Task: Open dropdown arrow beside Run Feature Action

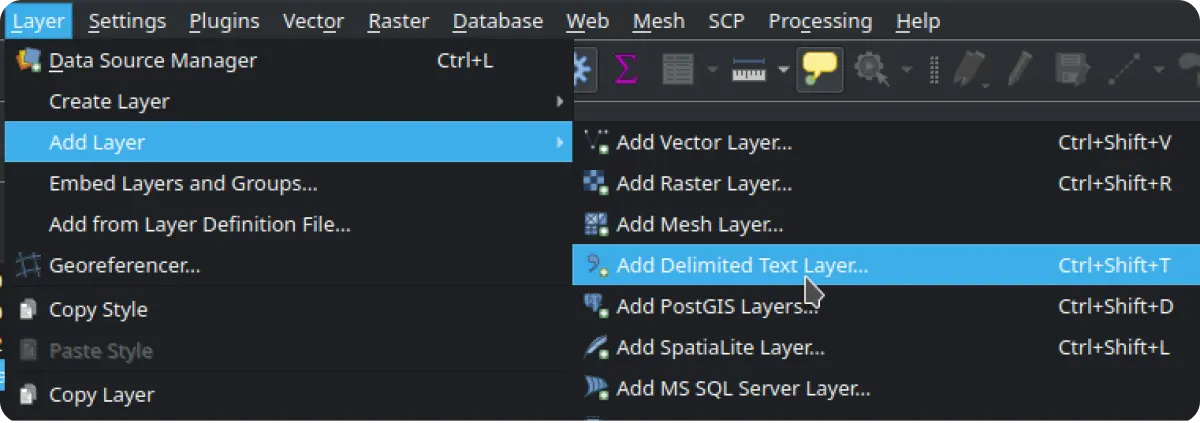Action: [906, 70]
